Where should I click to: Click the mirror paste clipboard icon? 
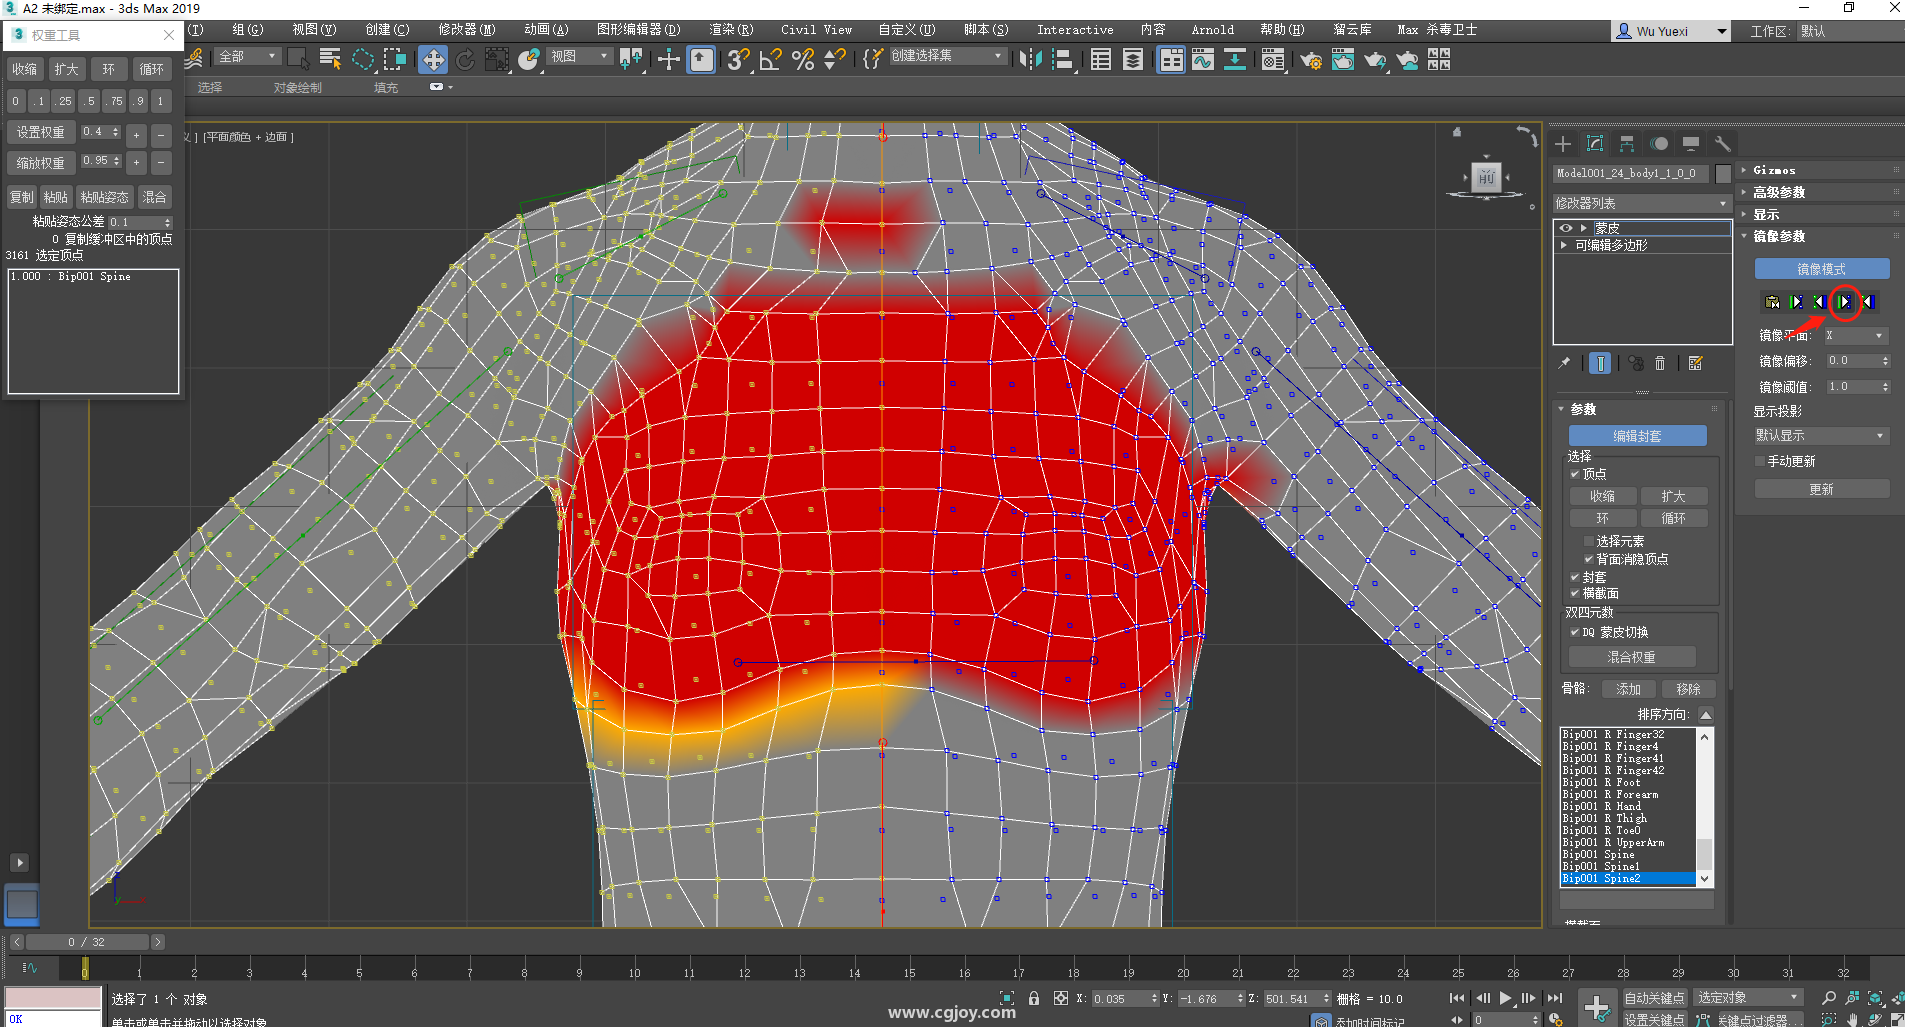pyautogui.click(x=1773, y=302)
